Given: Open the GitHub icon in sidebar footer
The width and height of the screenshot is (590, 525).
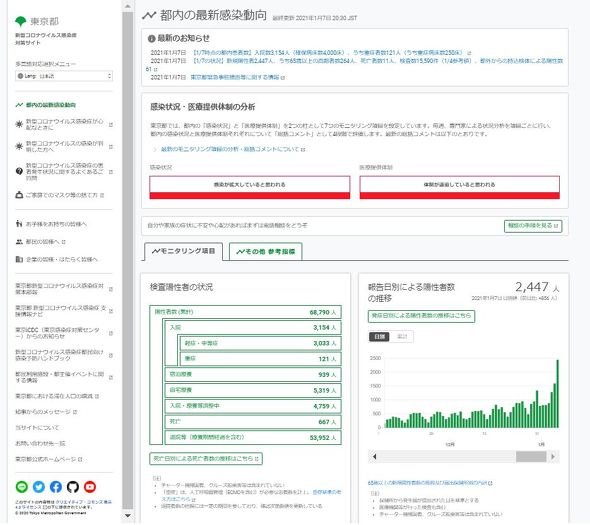Looking at the screenshot, I should pos(73,487).
